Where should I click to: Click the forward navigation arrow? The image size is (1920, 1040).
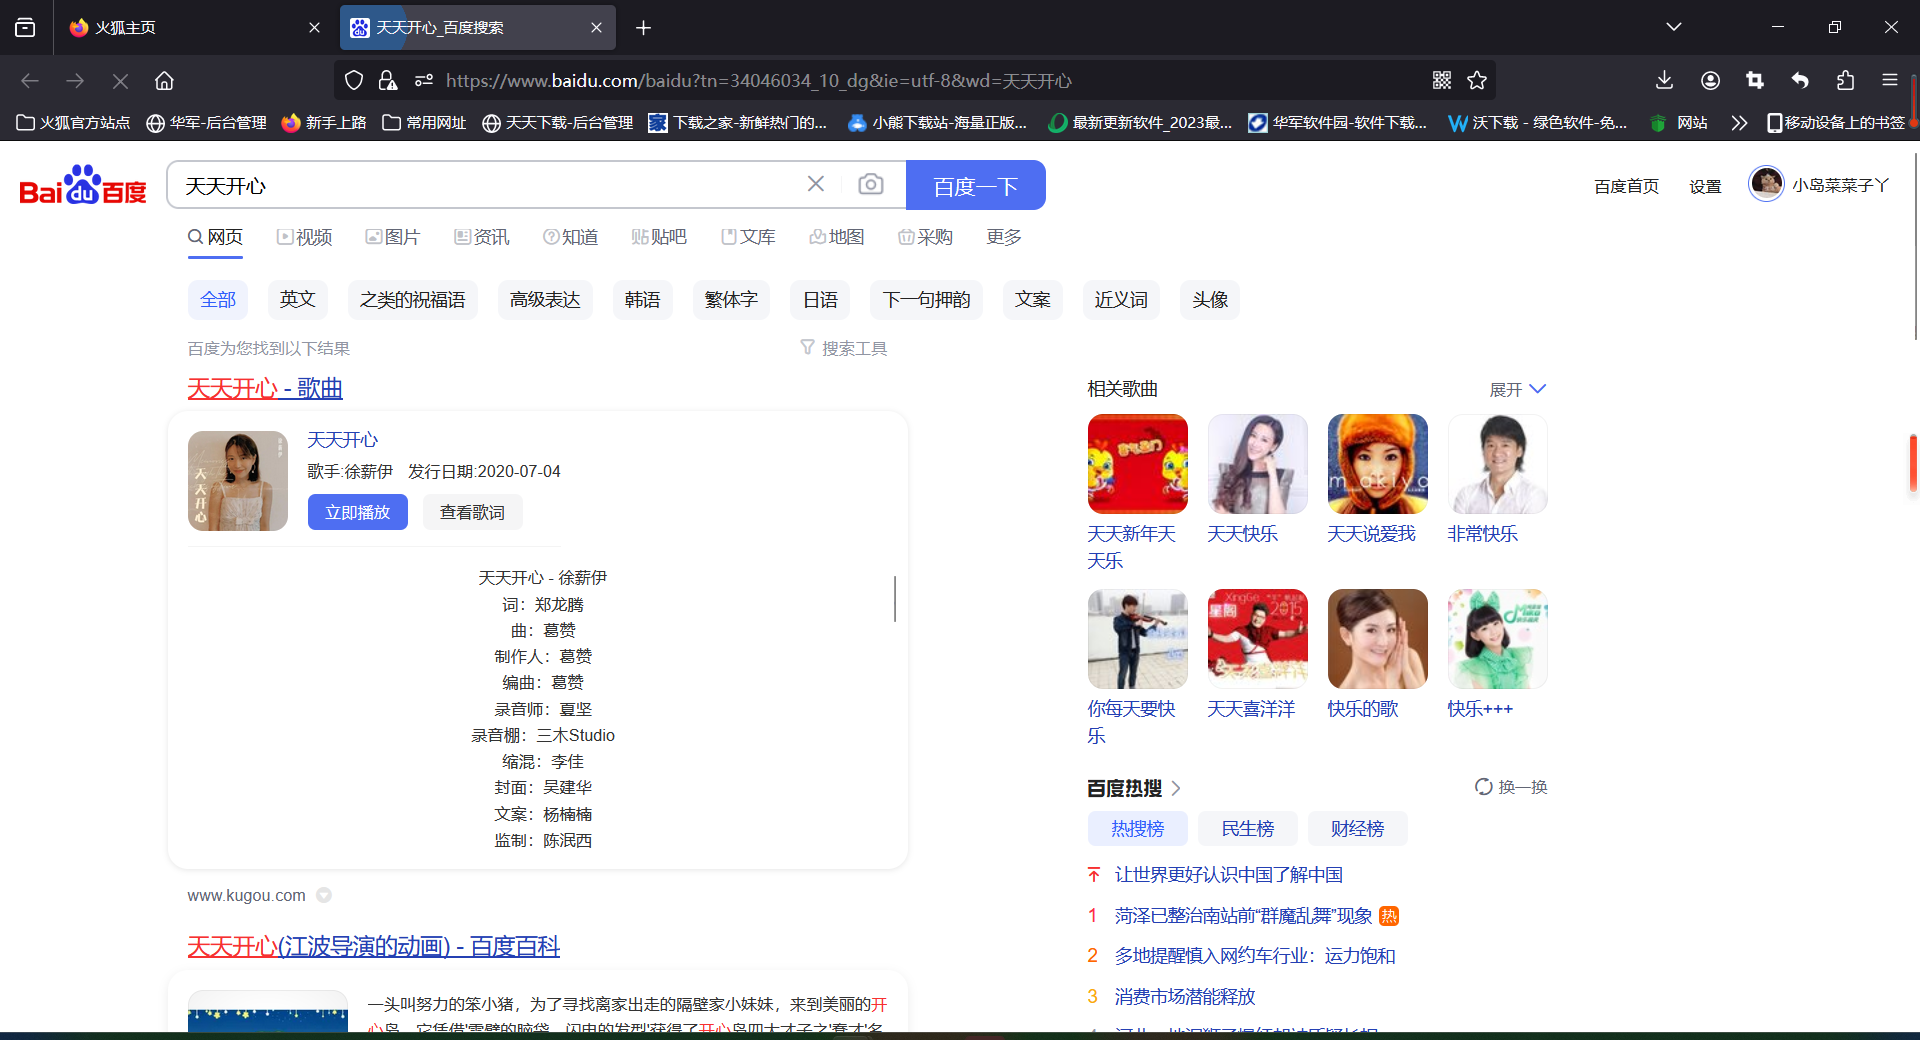75,80
